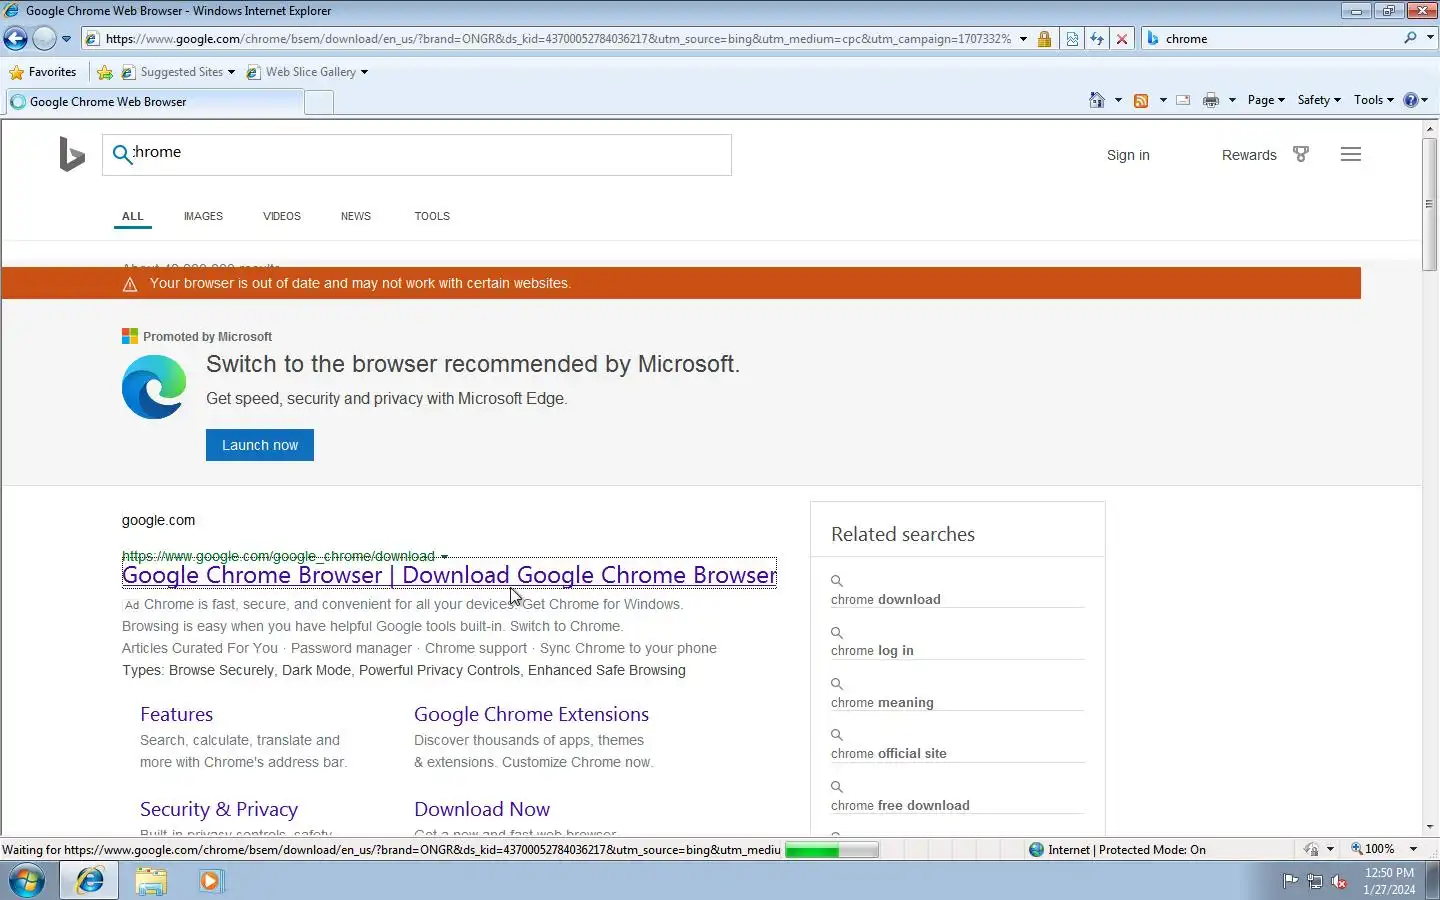Screen dimensions: 1440x900
Task: Click related search chrome log in
Action: pos(872,650)
